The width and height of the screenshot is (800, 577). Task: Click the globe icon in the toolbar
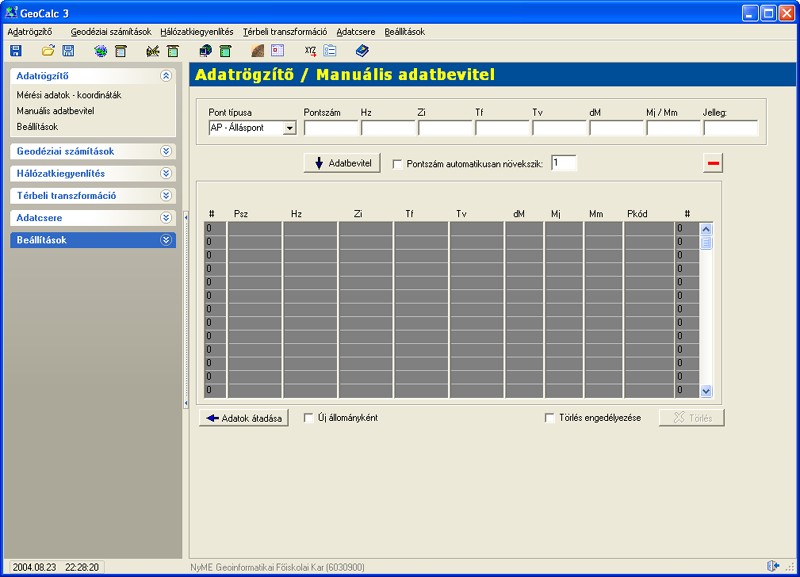point(101,51)
